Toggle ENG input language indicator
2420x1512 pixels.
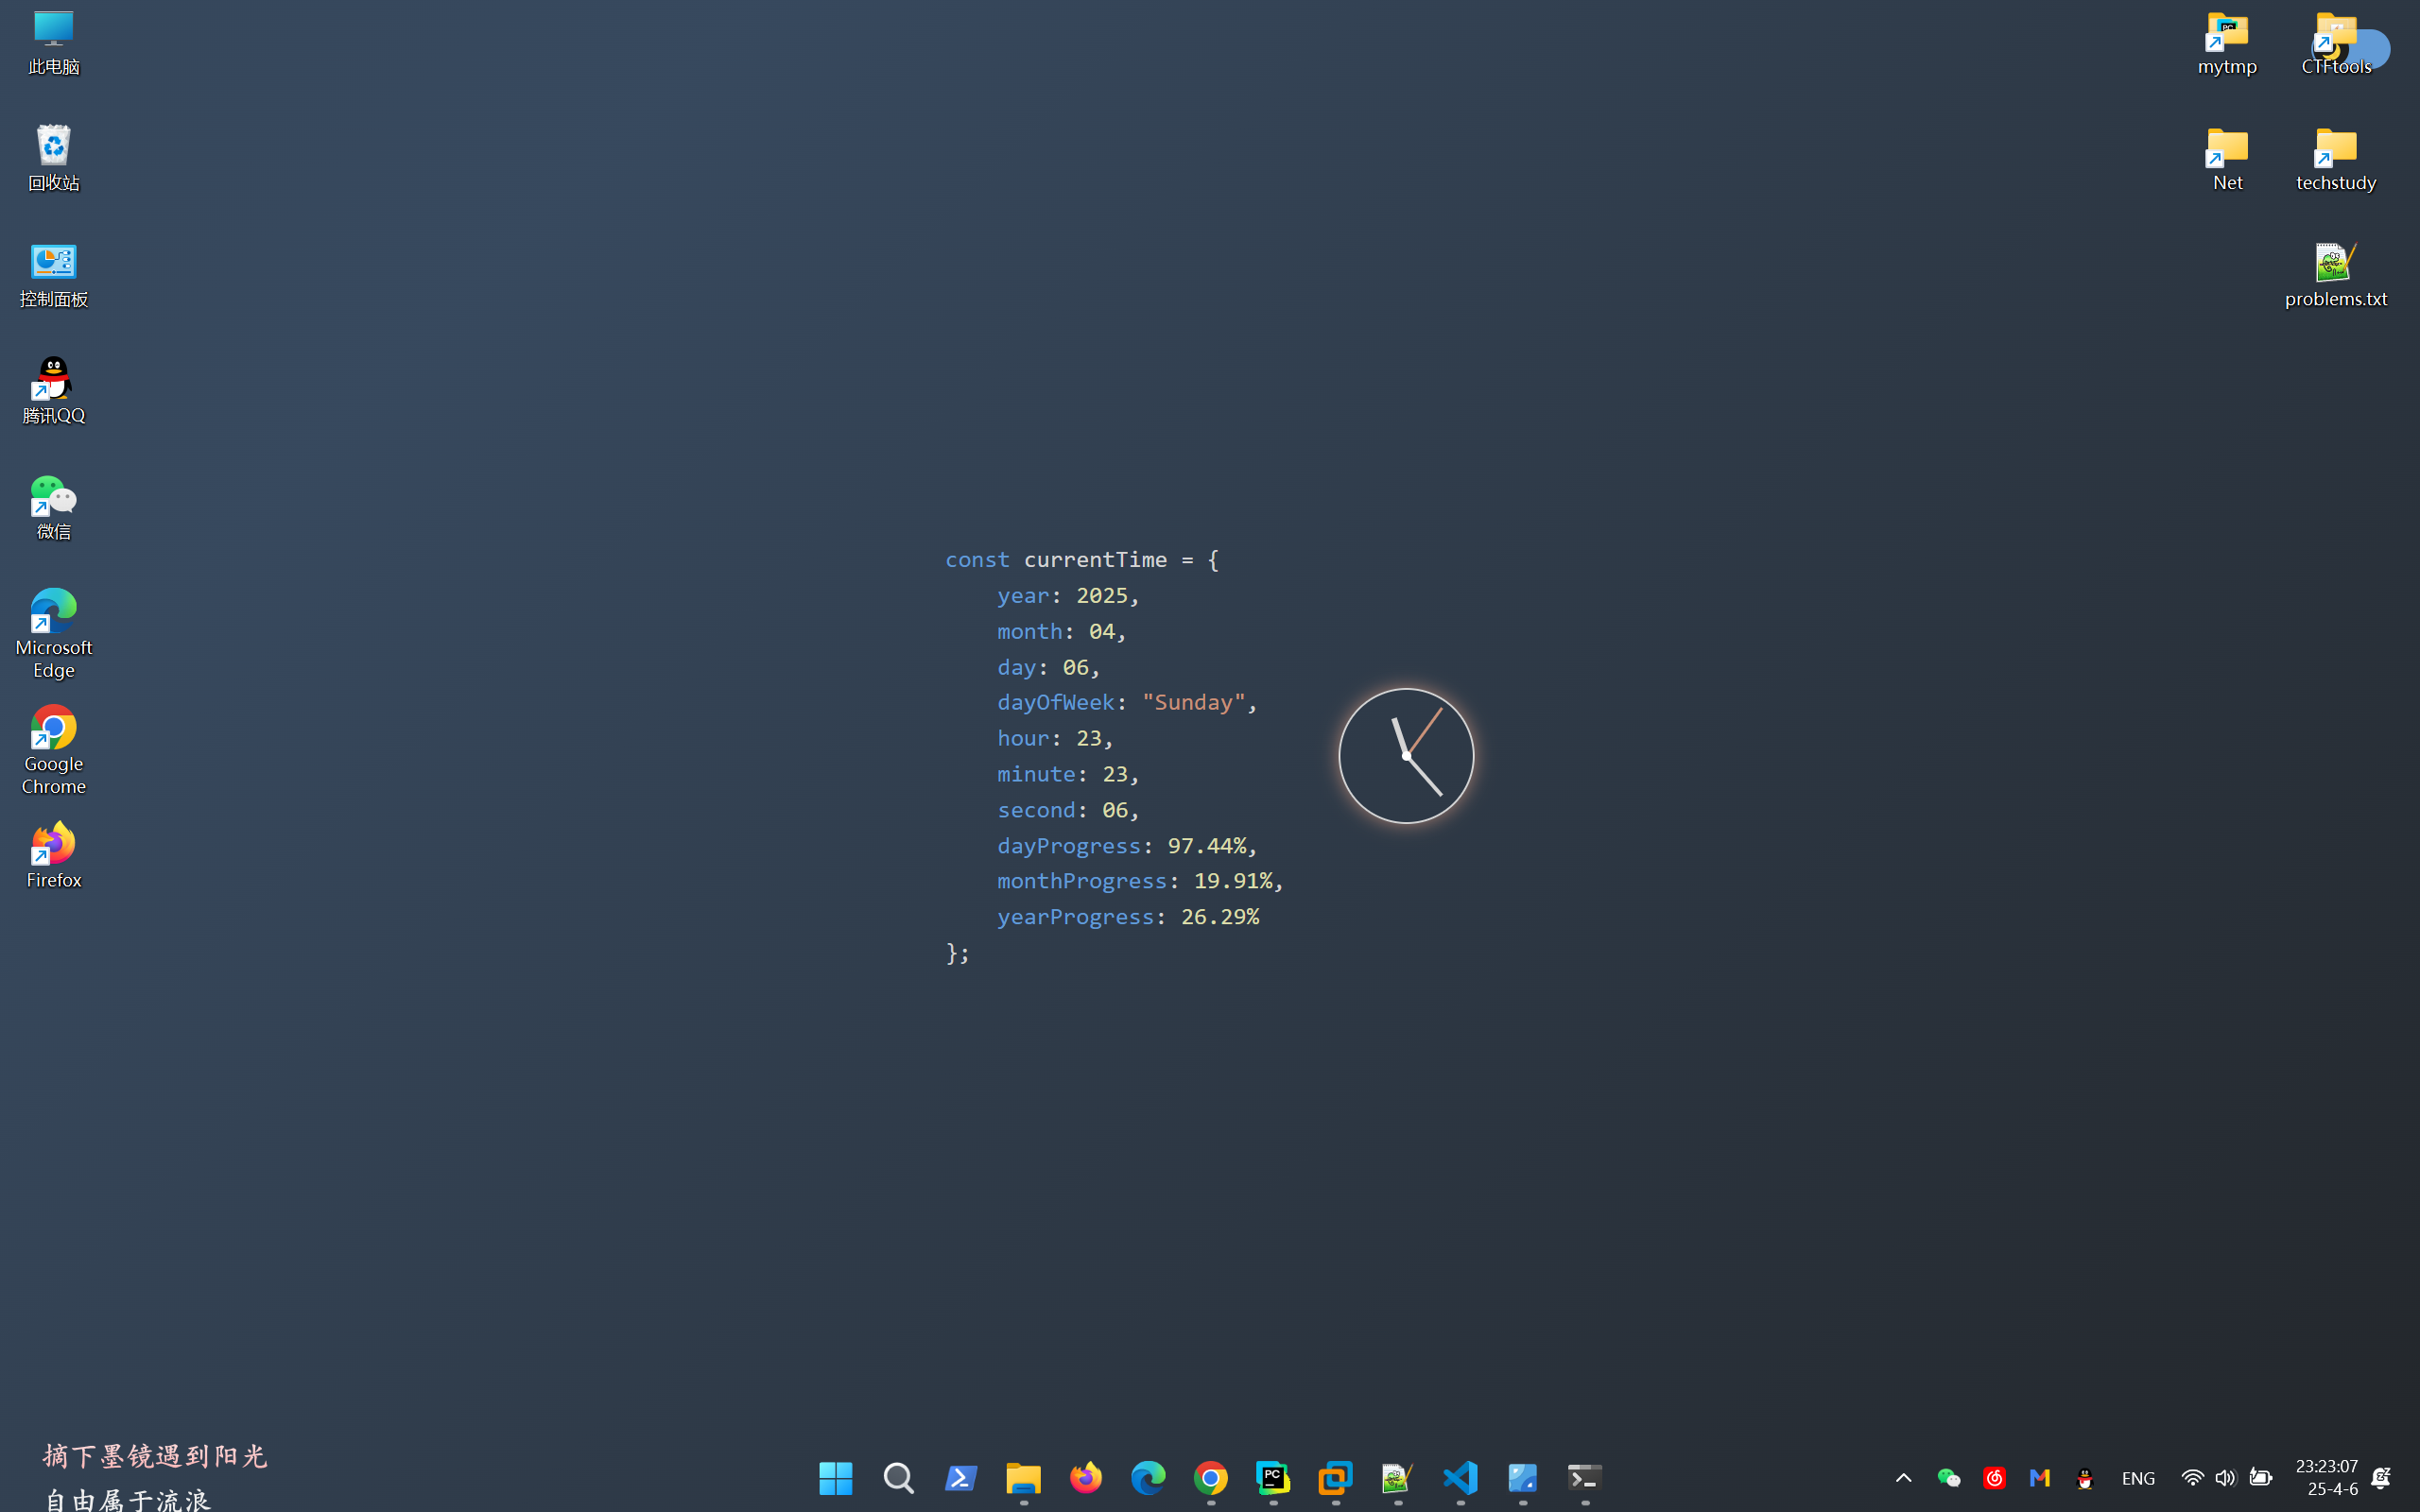pos(2138,1478)
